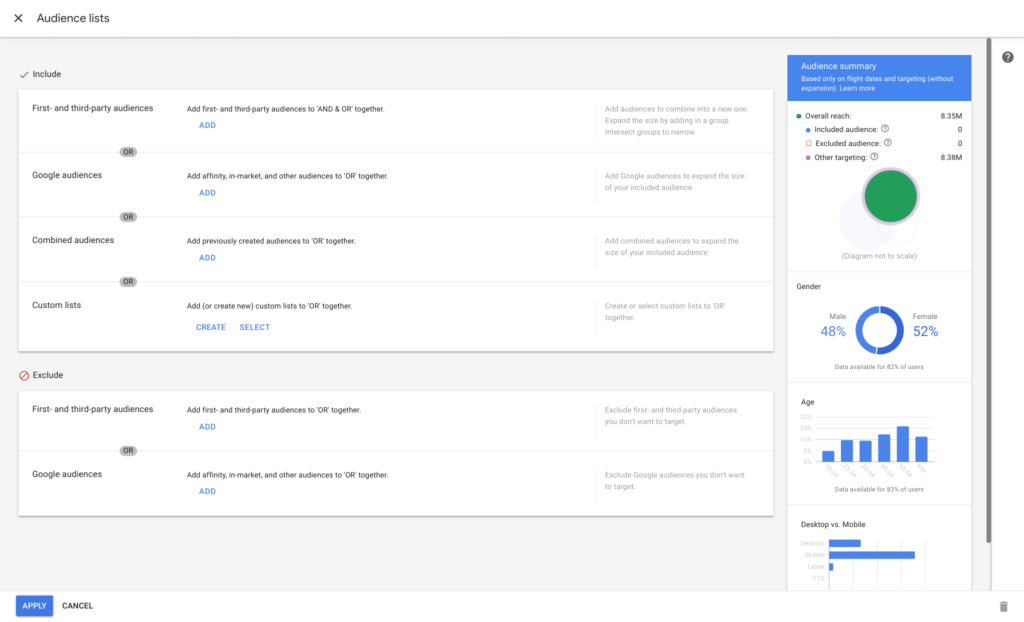Click the Include section checkmark icon
The image size is (1024, 622).
click(24, 75)
